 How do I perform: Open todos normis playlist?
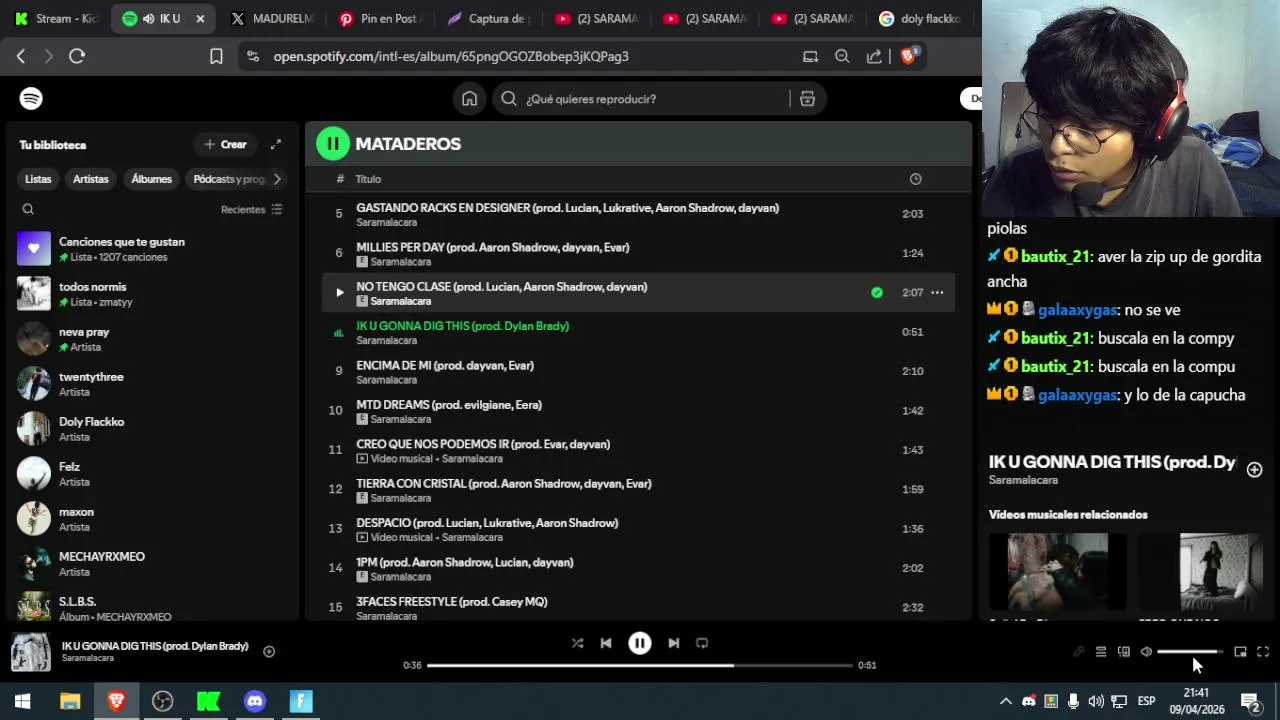pos(153,294)
